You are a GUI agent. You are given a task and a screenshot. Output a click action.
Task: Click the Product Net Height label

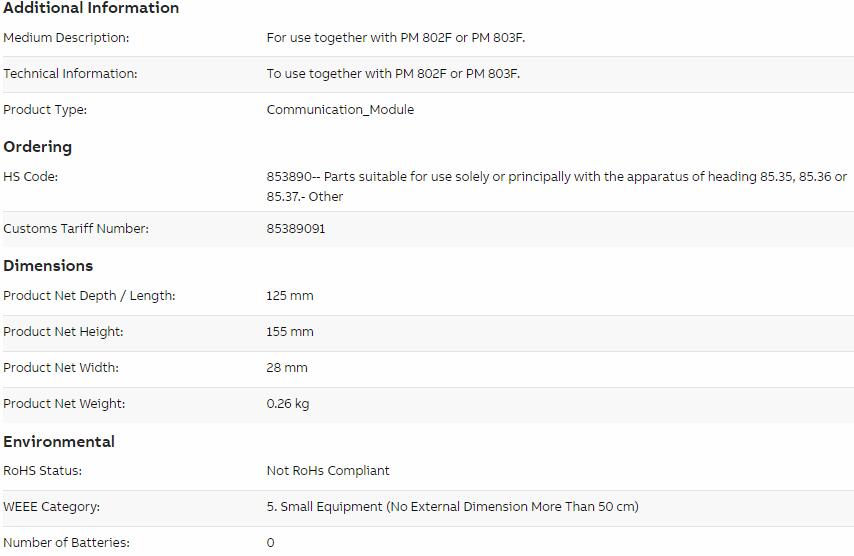click(x=63, y=332)
